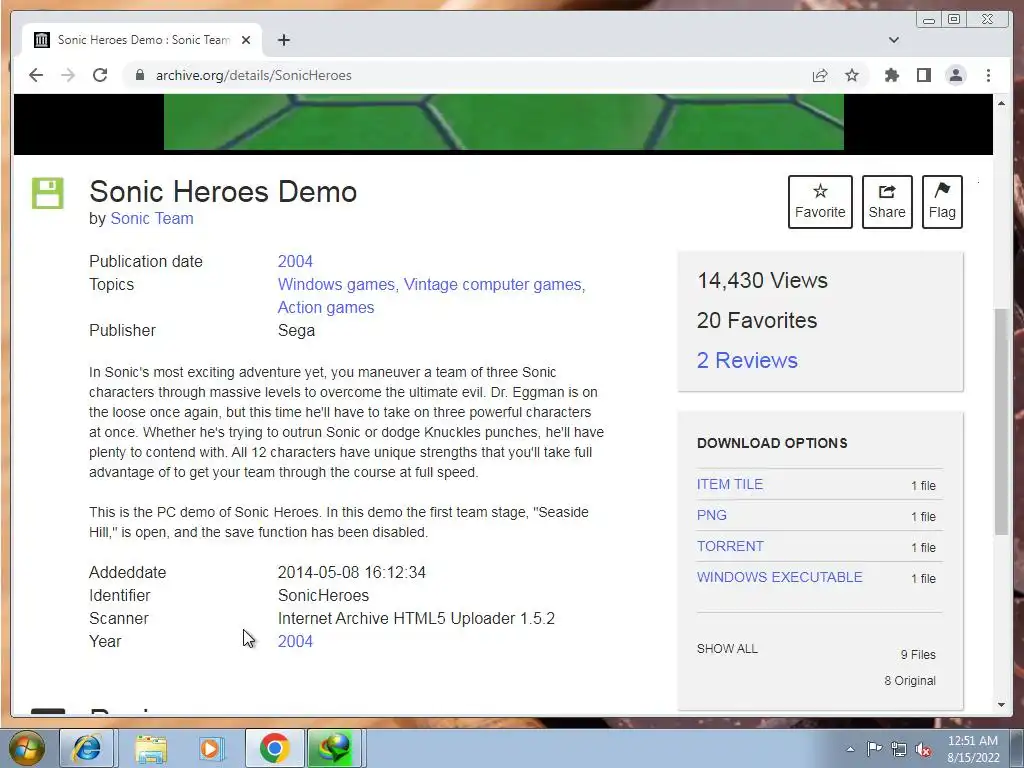1024x768 pixels.
Task: Select the Sonic Heroes Demo browser tab
Action: click(x=142, y=40)
